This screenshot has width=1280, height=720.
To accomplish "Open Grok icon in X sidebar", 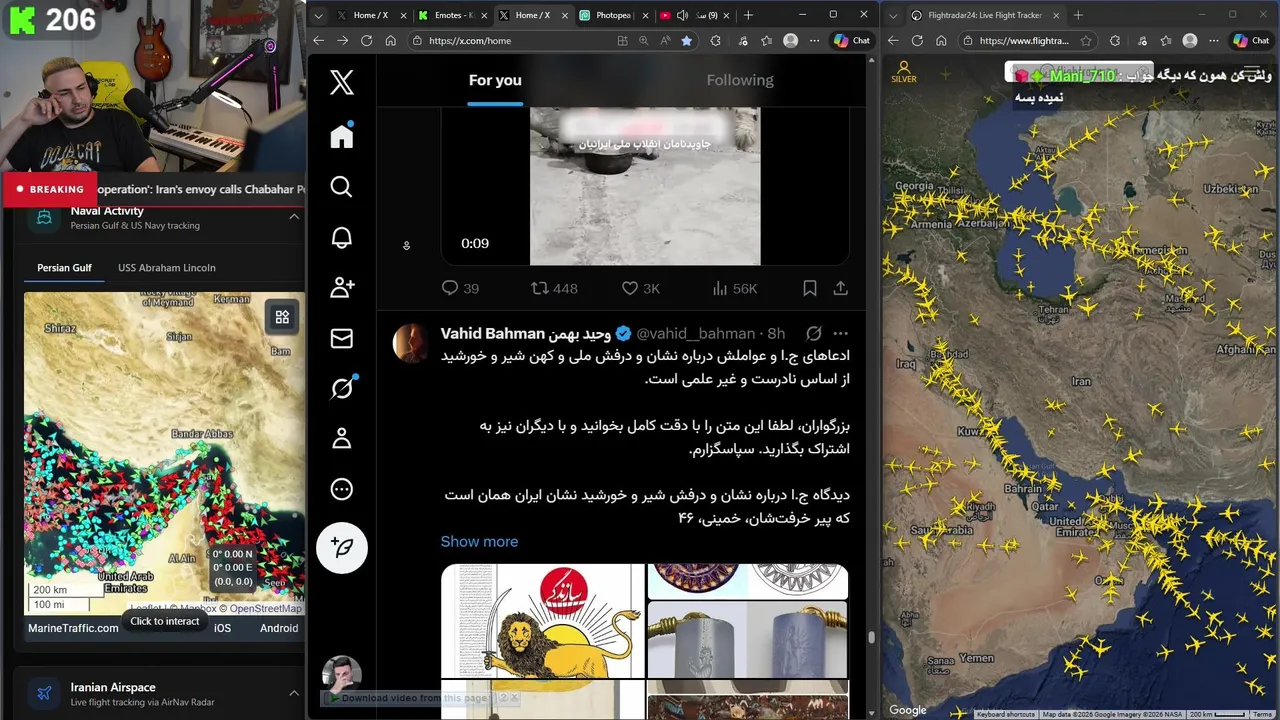I will click(342, 388).
